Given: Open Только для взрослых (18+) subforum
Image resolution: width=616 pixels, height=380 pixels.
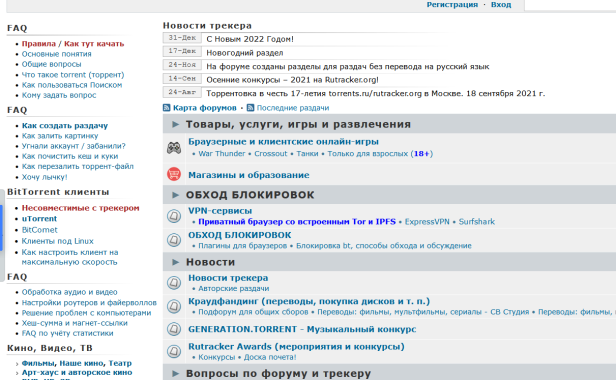Looking at the screenshot, I should tap(380, 154).
